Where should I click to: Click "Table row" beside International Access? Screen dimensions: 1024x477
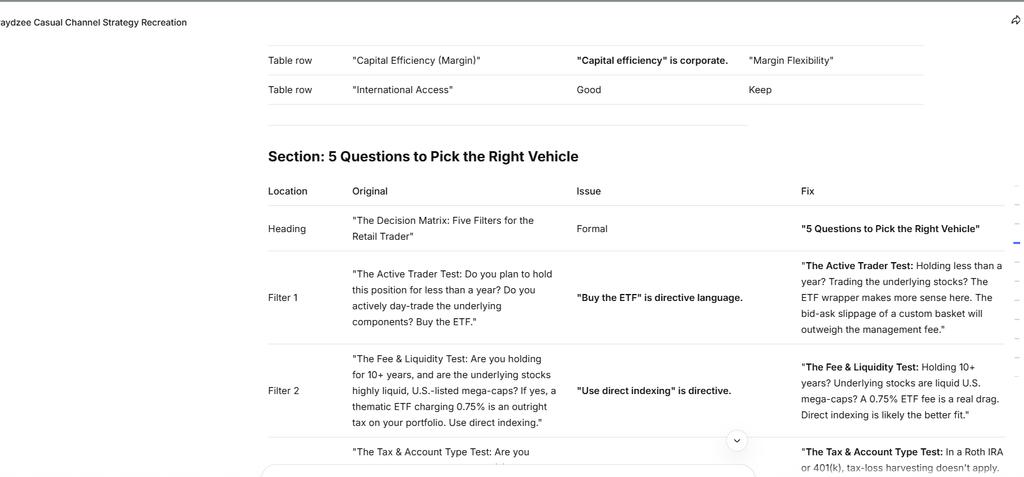coord(290,90)
